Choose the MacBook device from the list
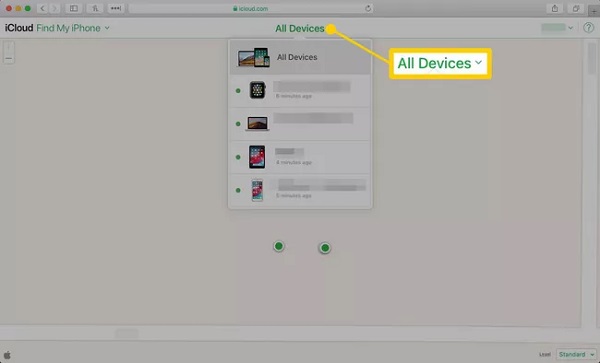 300,124
